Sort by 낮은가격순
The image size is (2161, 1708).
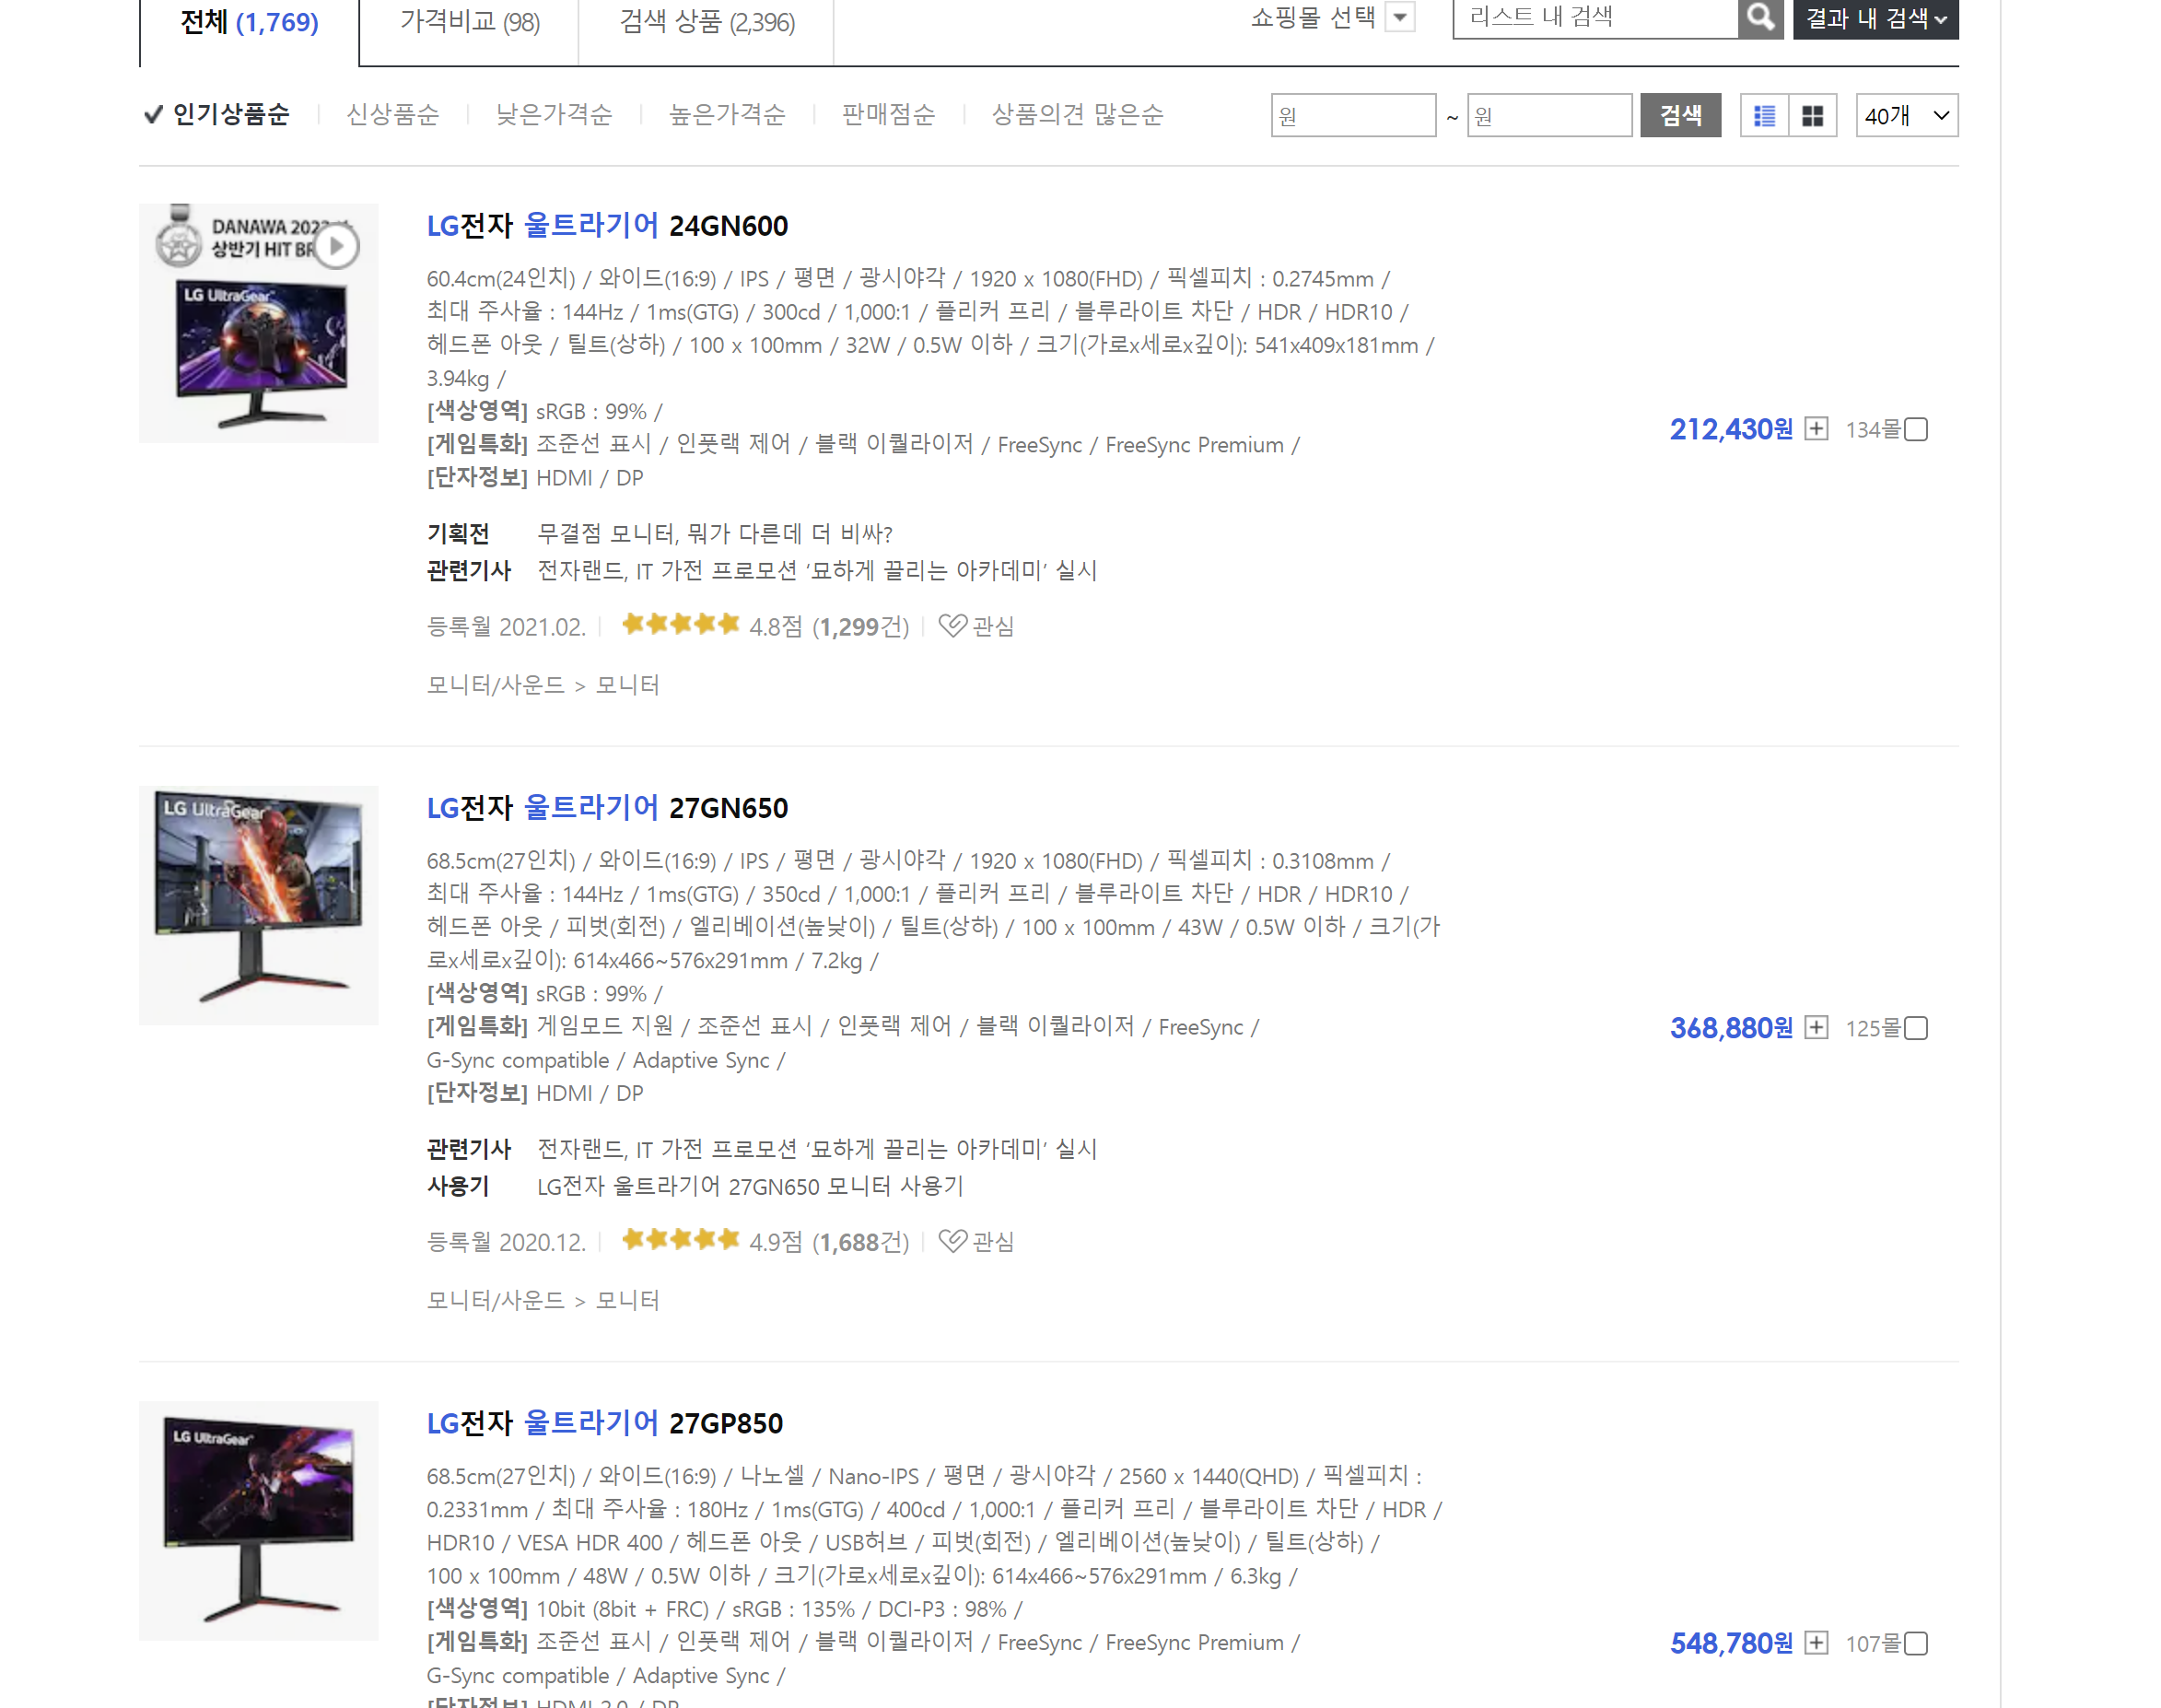pos(554,115)
